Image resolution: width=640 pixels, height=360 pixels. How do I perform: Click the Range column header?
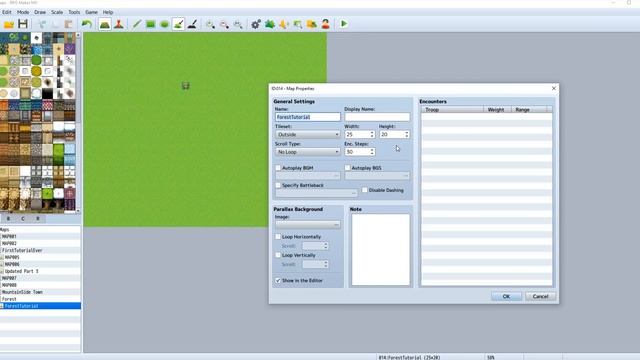(x=529, y=110)
